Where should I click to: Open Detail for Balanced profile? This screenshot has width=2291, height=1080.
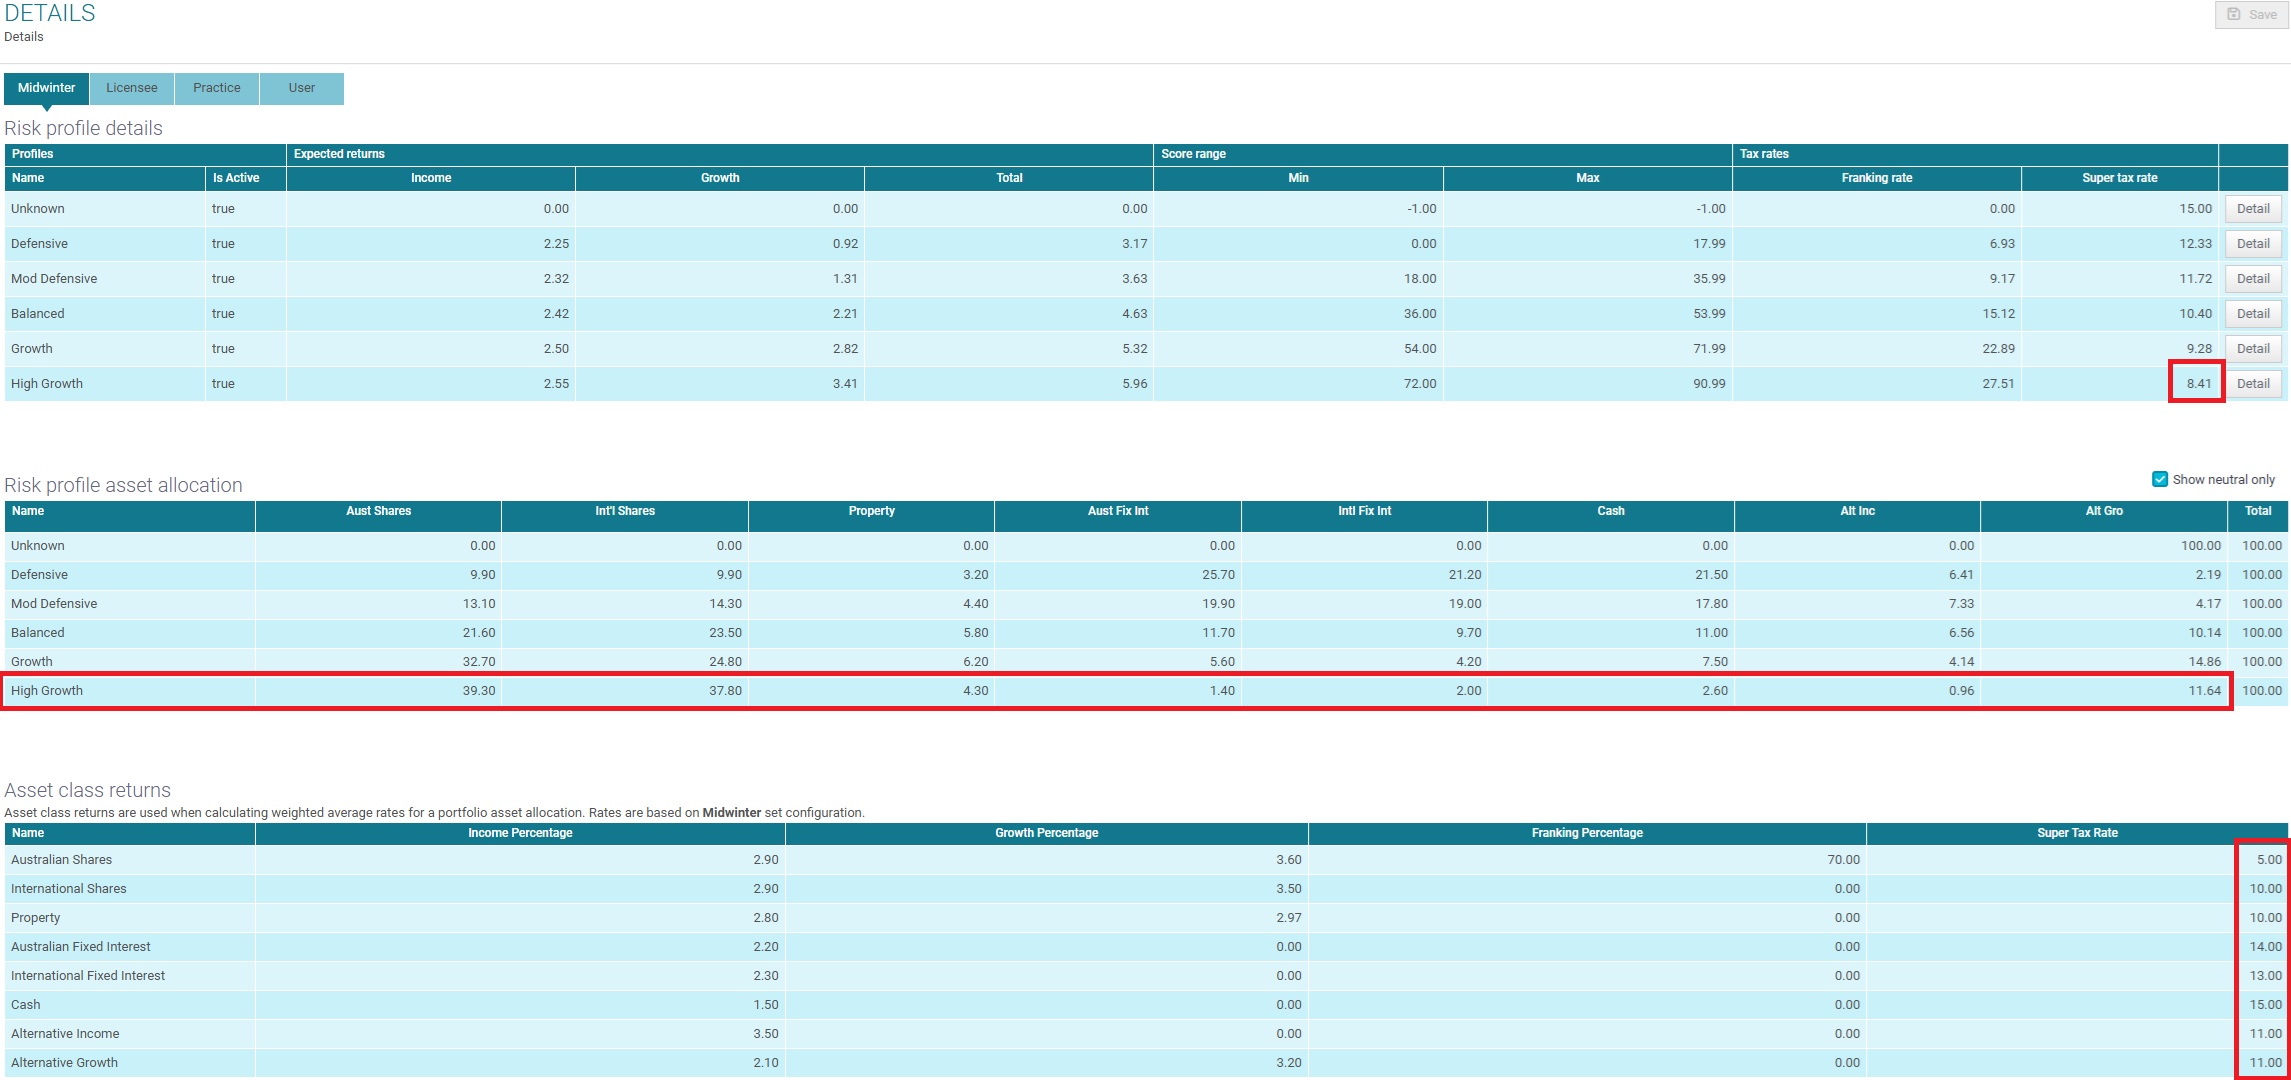(x=2253, y=314)
